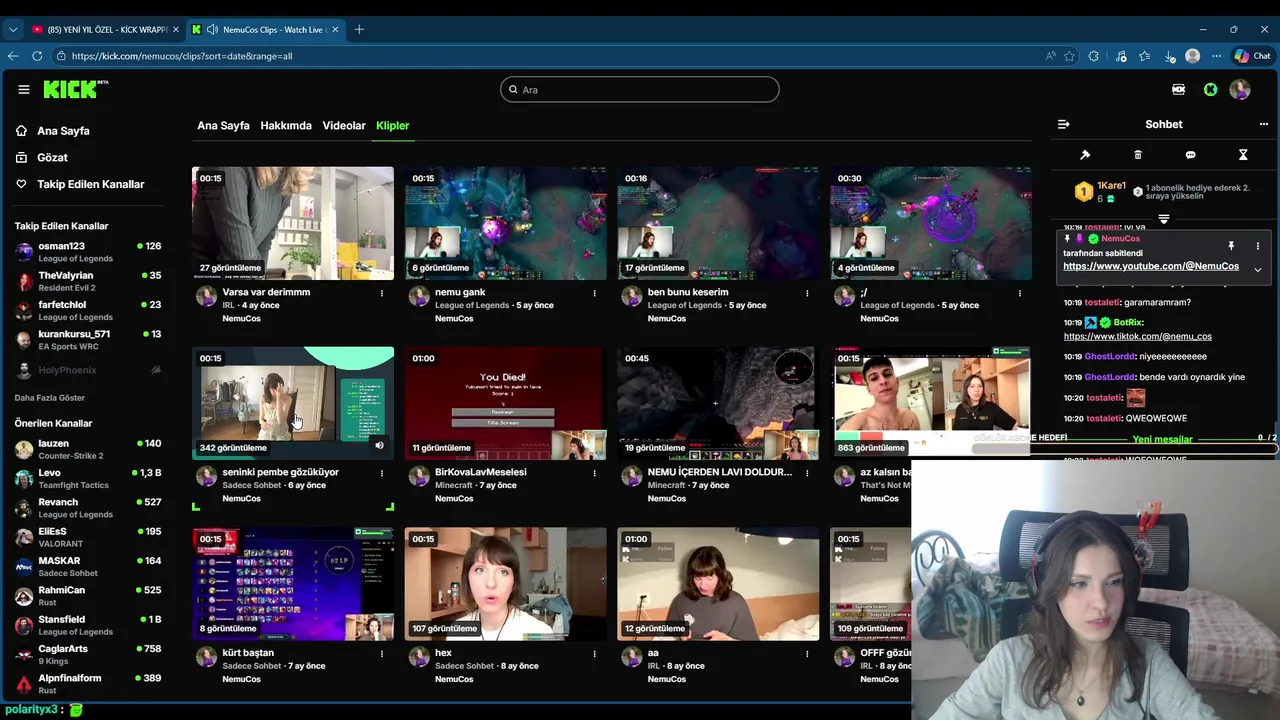Click the Ara search field

coord(640,89)
